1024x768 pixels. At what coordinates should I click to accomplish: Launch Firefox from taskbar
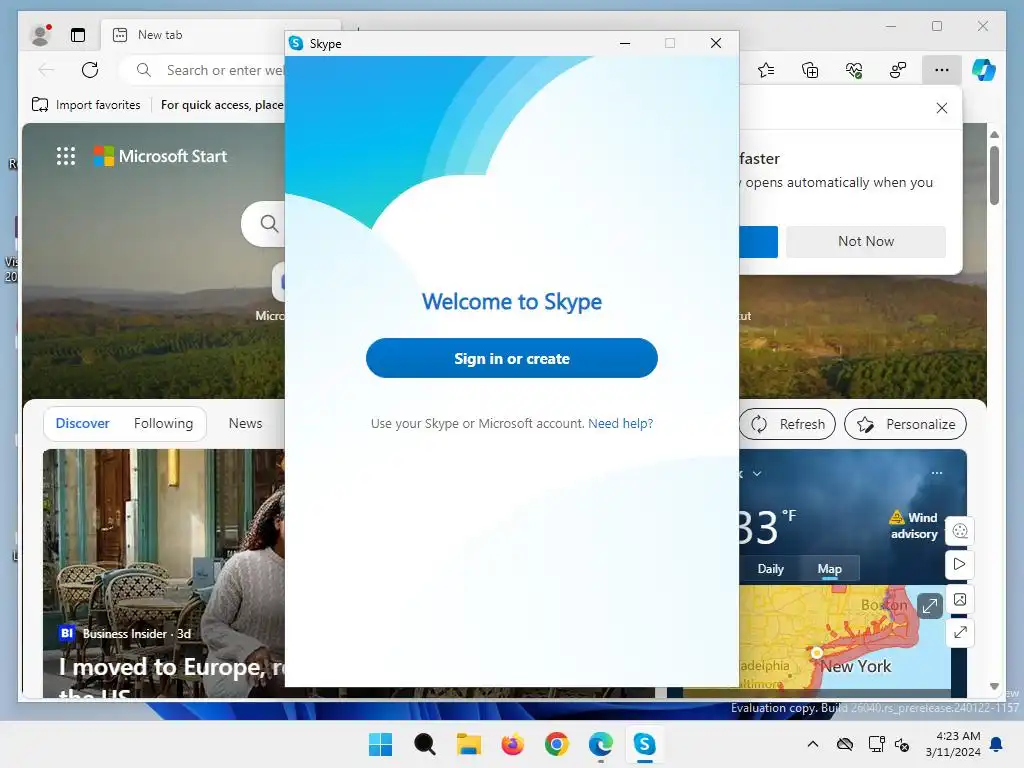coord(513,744)
